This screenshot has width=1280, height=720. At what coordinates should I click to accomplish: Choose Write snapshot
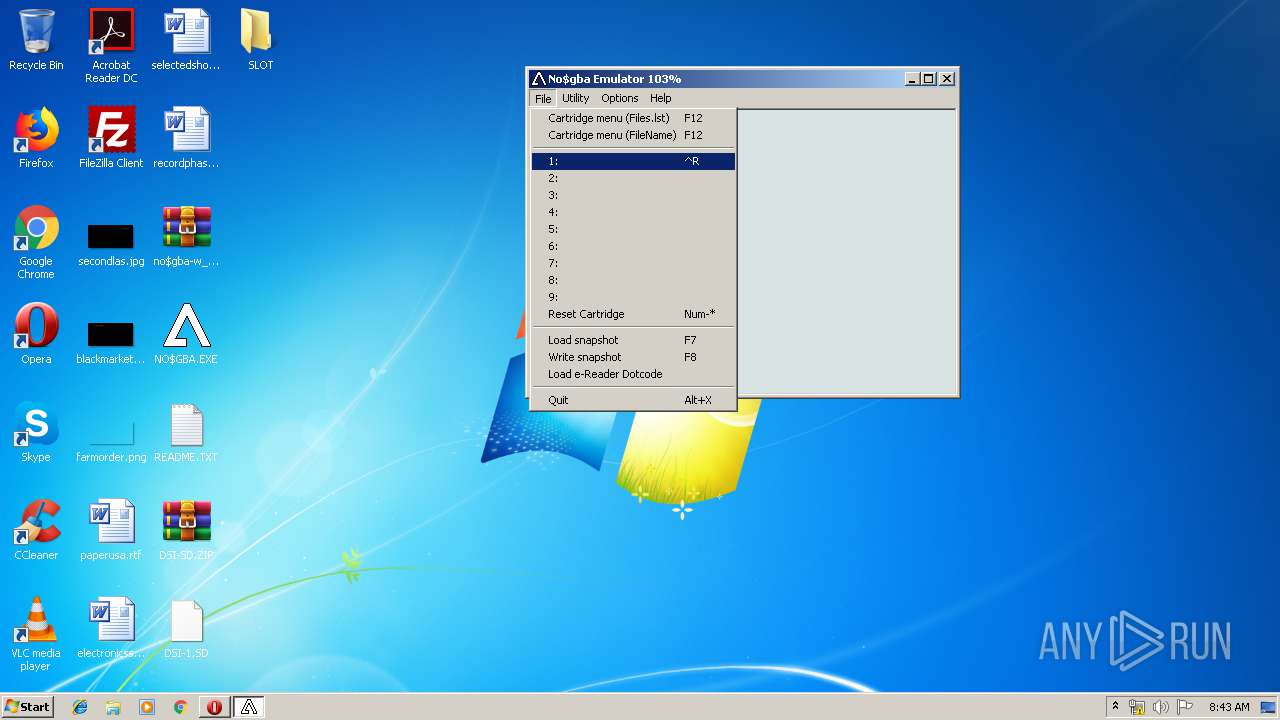click(633, 357)
